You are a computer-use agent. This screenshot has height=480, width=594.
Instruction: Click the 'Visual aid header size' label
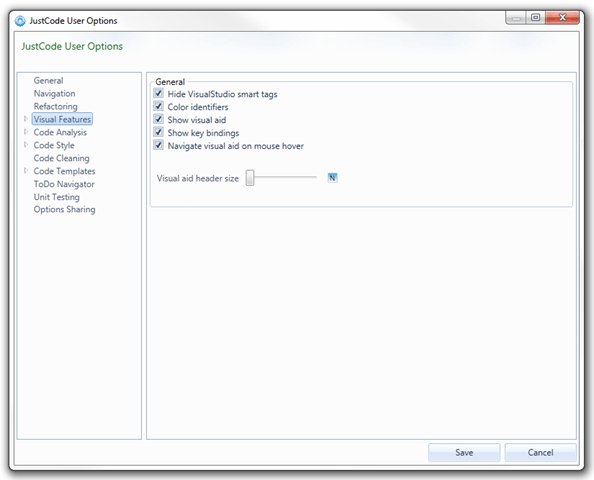(x=198, y=178)
